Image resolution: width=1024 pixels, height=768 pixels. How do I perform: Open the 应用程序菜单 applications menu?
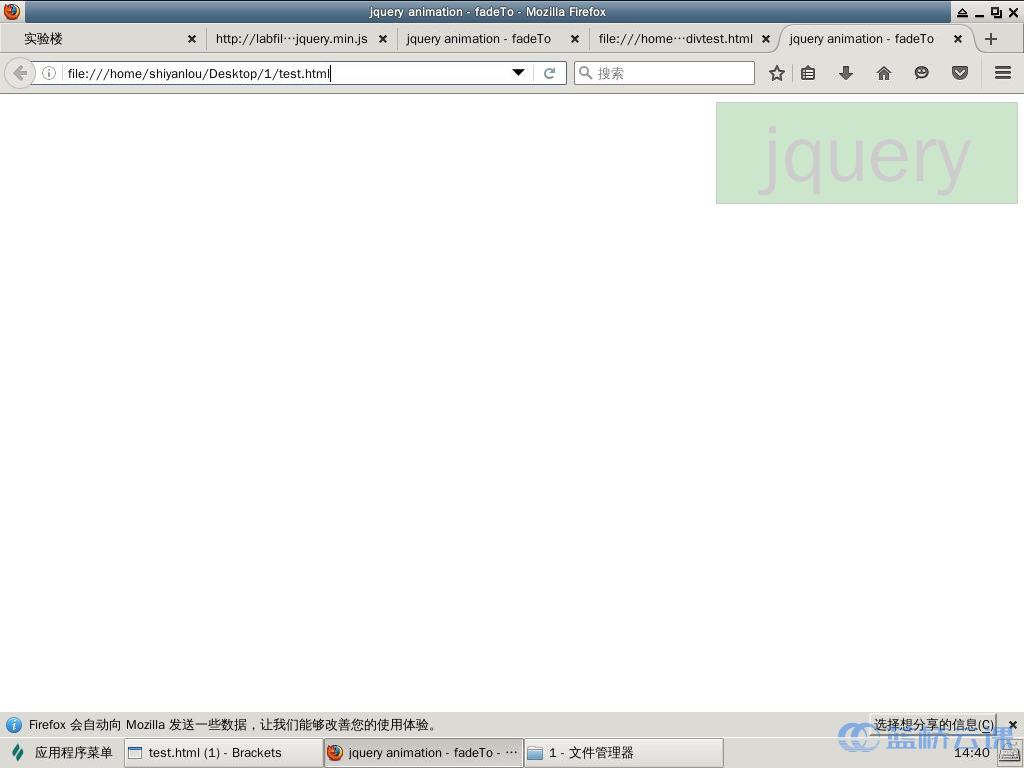click(x=62, y=753)
